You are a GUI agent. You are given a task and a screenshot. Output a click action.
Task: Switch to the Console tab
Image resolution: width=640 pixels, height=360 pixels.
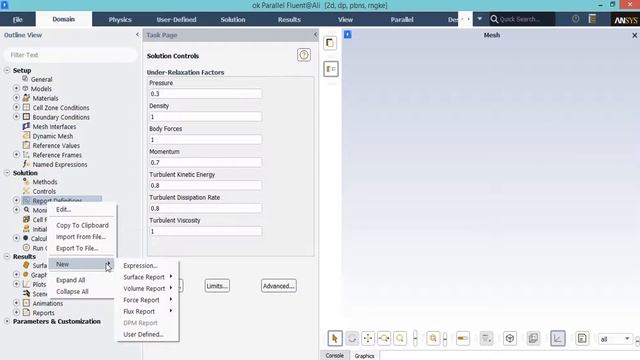point(334,356)
